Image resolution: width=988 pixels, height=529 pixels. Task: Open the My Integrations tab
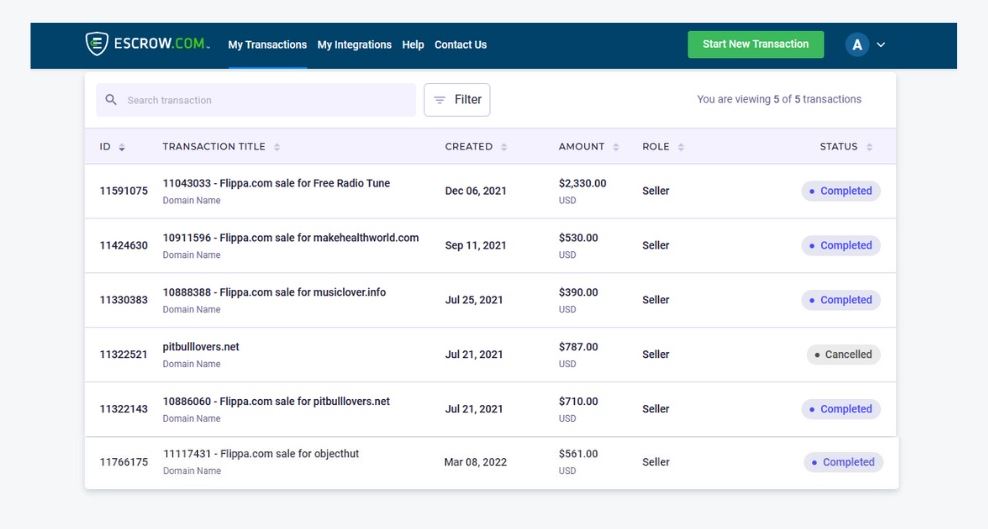354,45
